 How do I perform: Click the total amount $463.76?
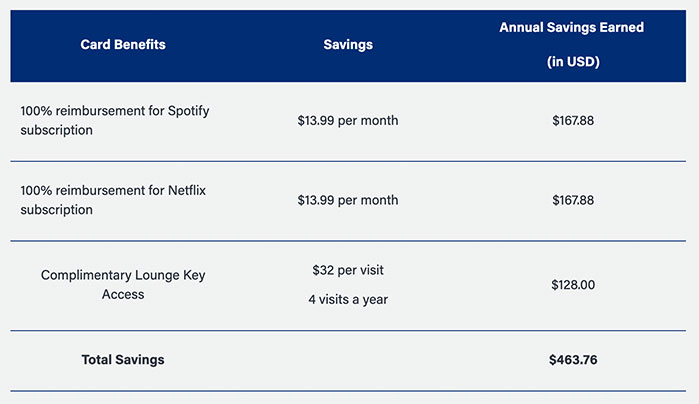[x=573, y=359]
